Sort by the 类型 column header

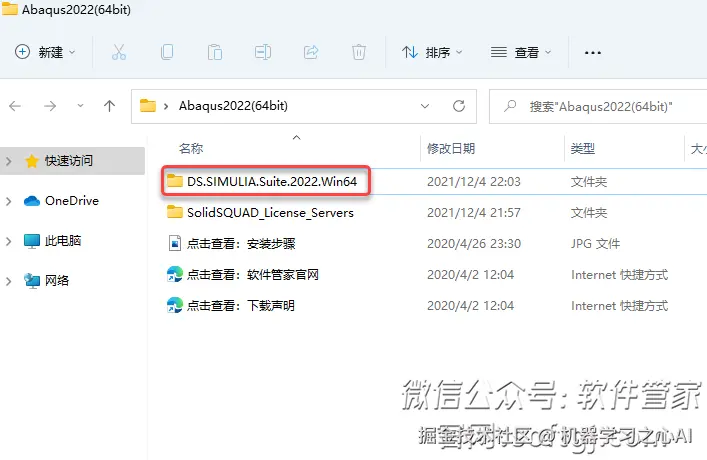[583, 148]
